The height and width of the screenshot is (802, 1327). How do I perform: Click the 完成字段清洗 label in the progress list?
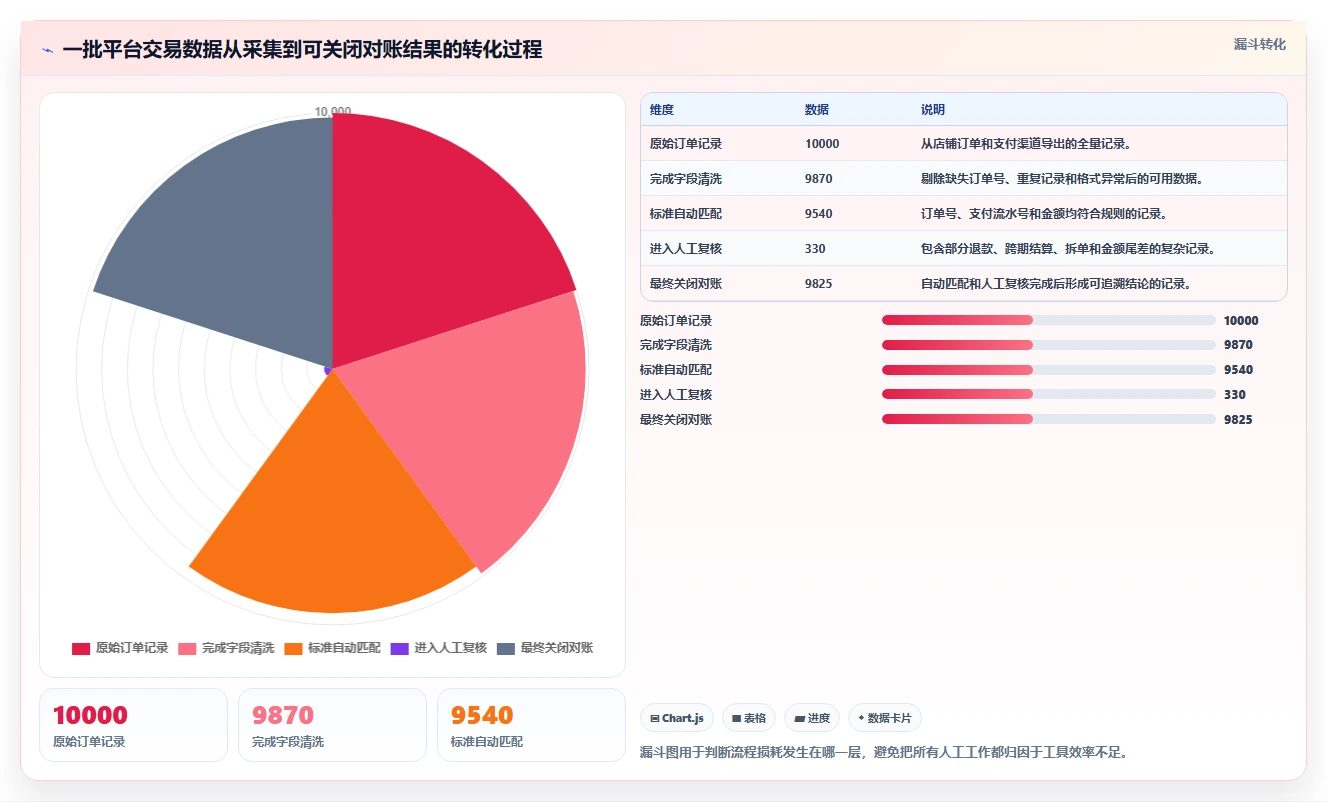[676, 345]
